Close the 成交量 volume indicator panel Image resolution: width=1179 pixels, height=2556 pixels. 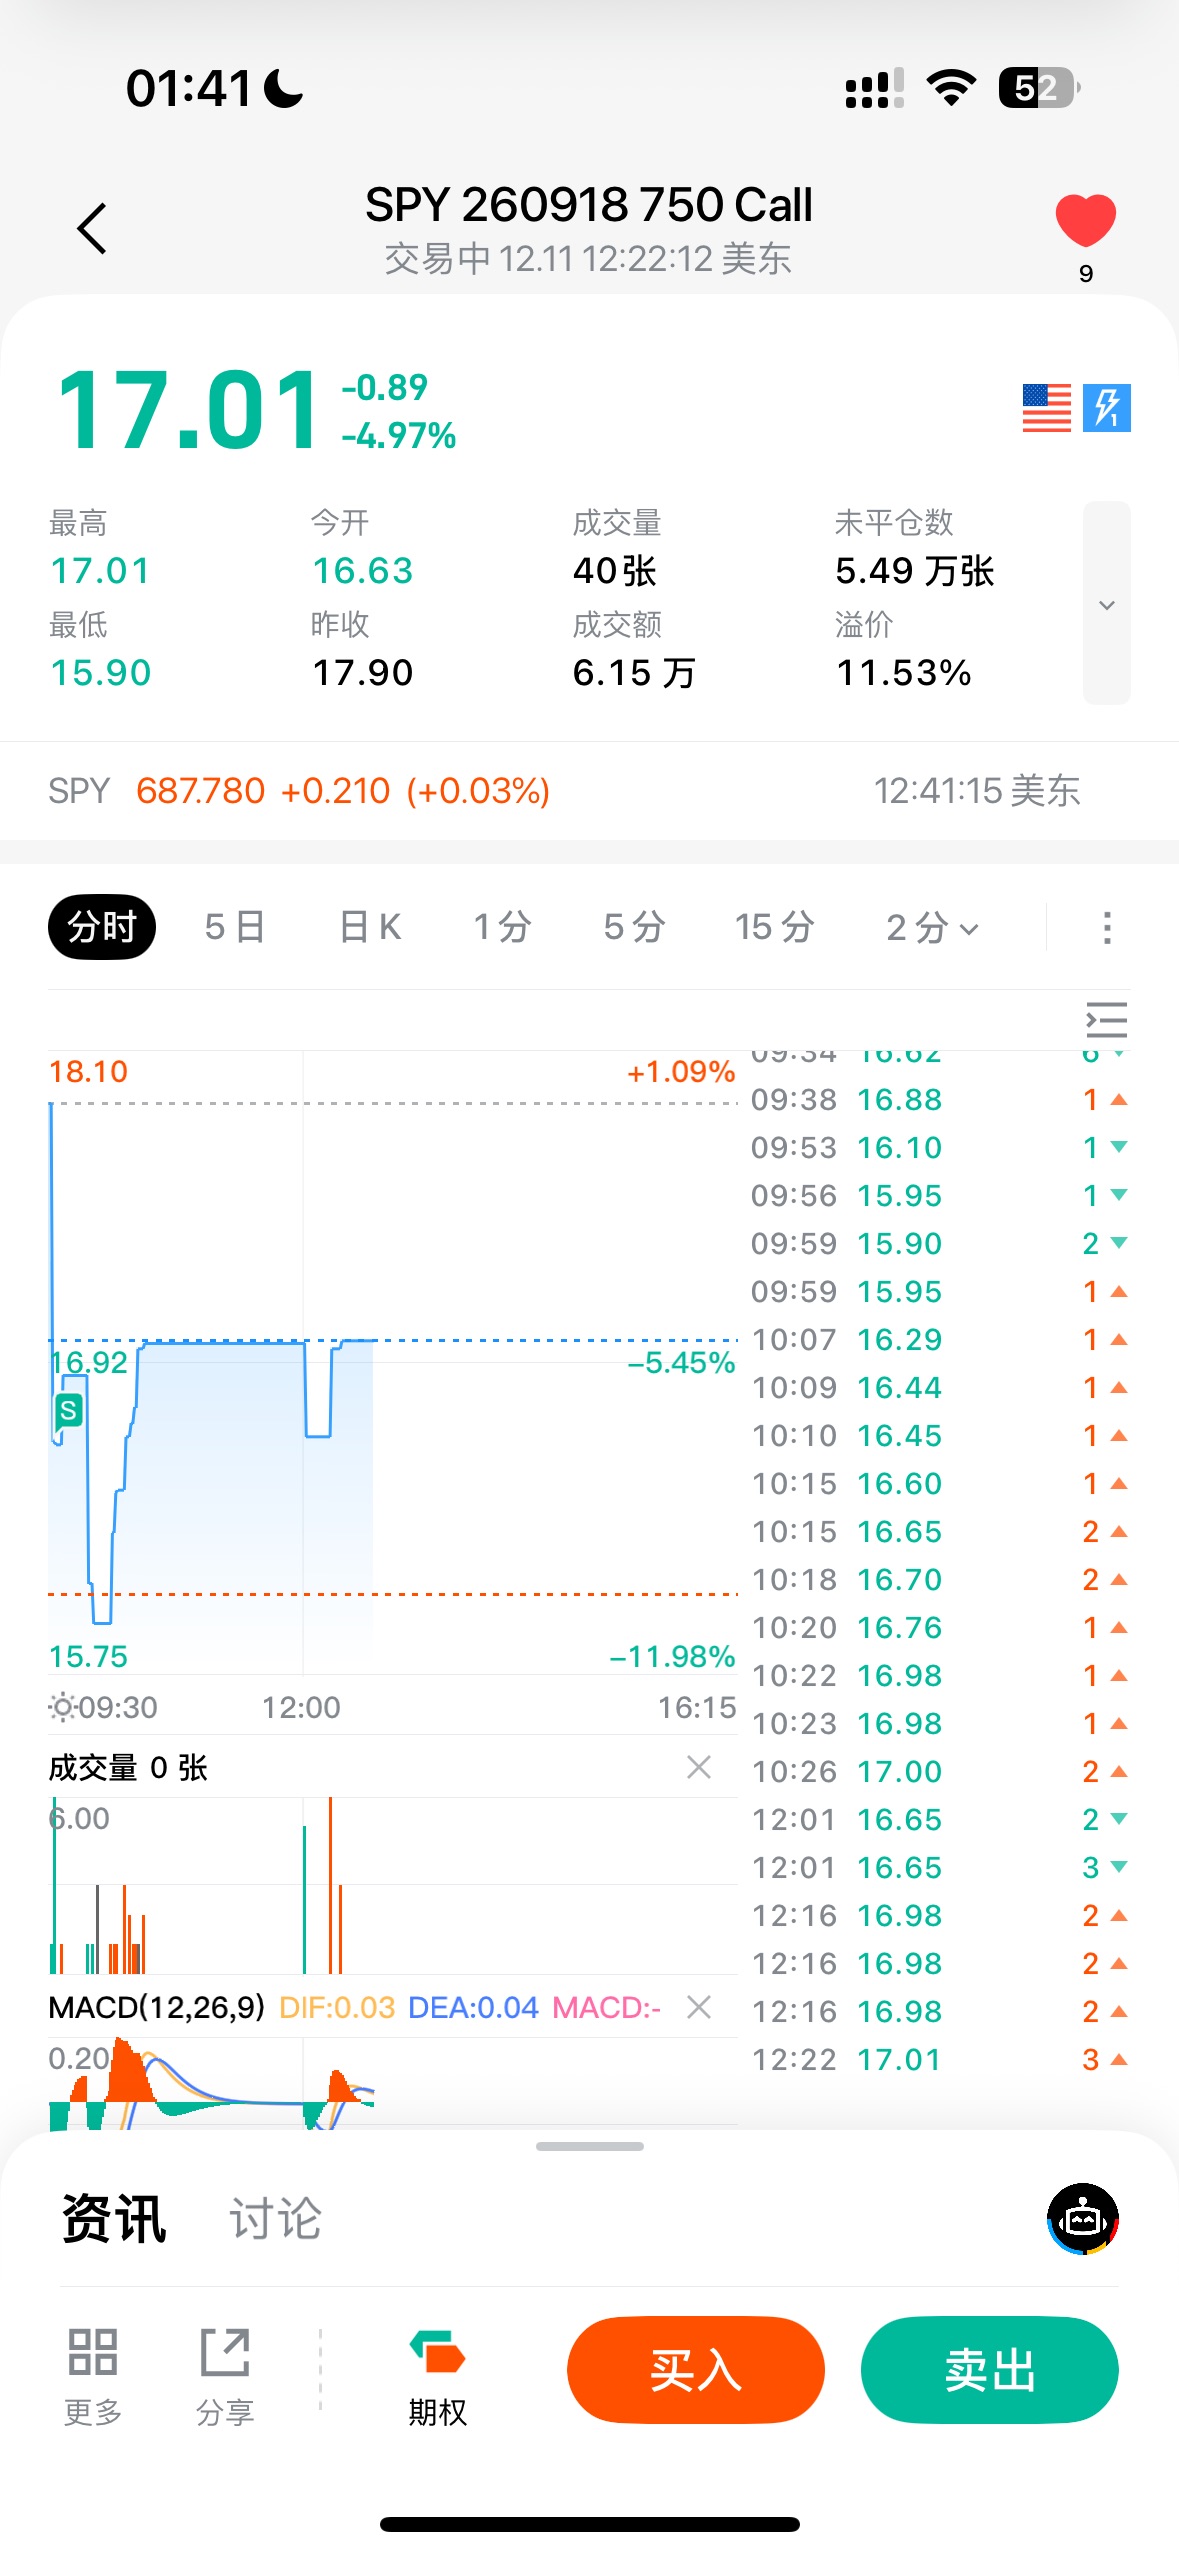click(x=699, y=1767)
